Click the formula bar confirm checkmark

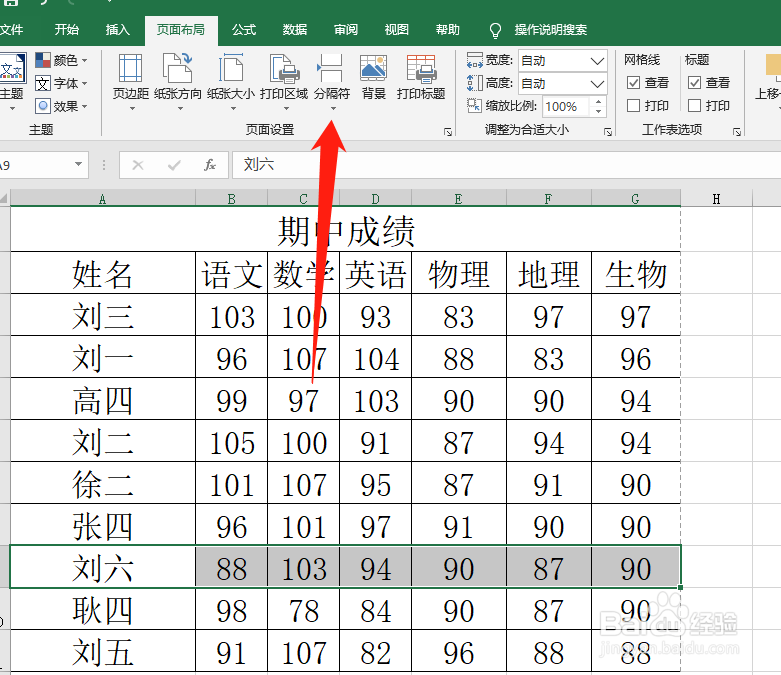174,165
